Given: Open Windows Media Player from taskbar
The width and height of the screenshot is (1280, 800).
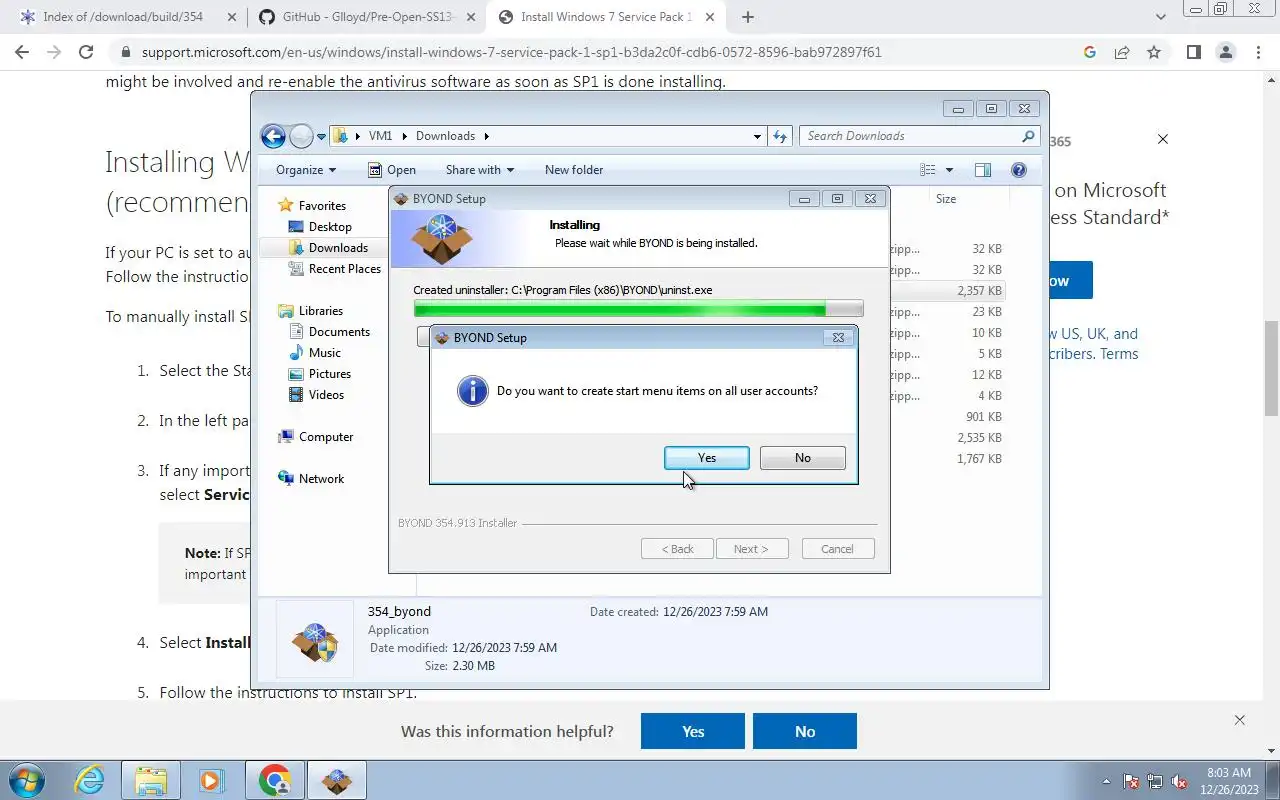Looking at the screenshot, I should [211, 780].
